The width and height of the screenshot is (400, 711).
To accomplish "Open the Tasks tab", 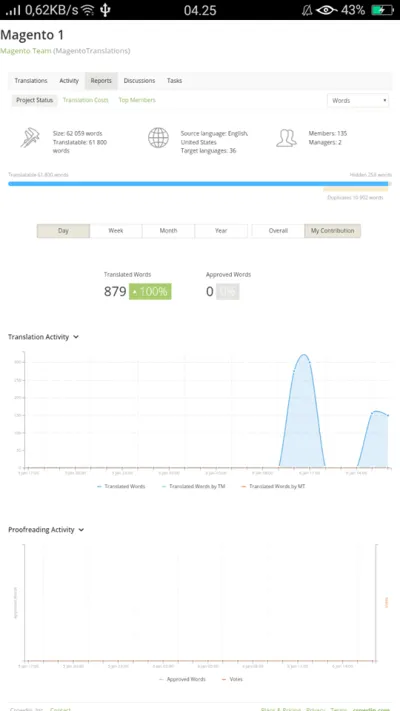I will pos(174,81).
